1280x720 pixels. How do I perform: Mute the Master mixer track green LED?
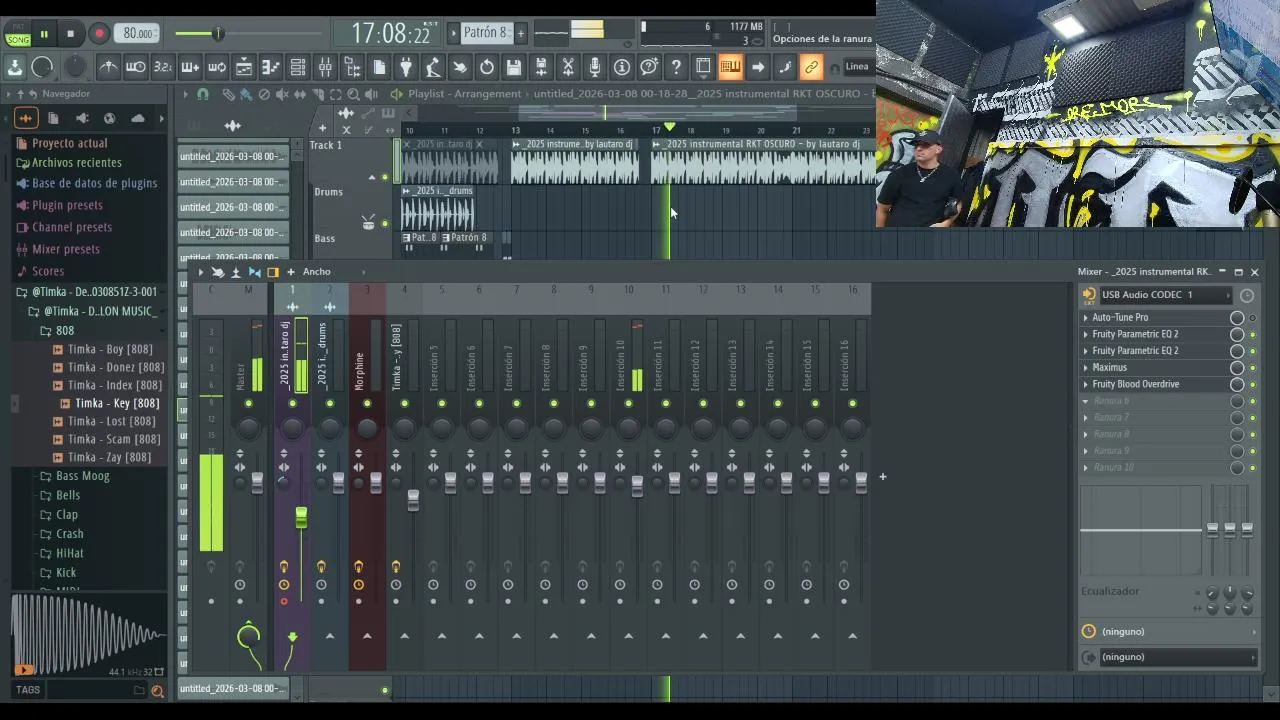tap(249, 403)
